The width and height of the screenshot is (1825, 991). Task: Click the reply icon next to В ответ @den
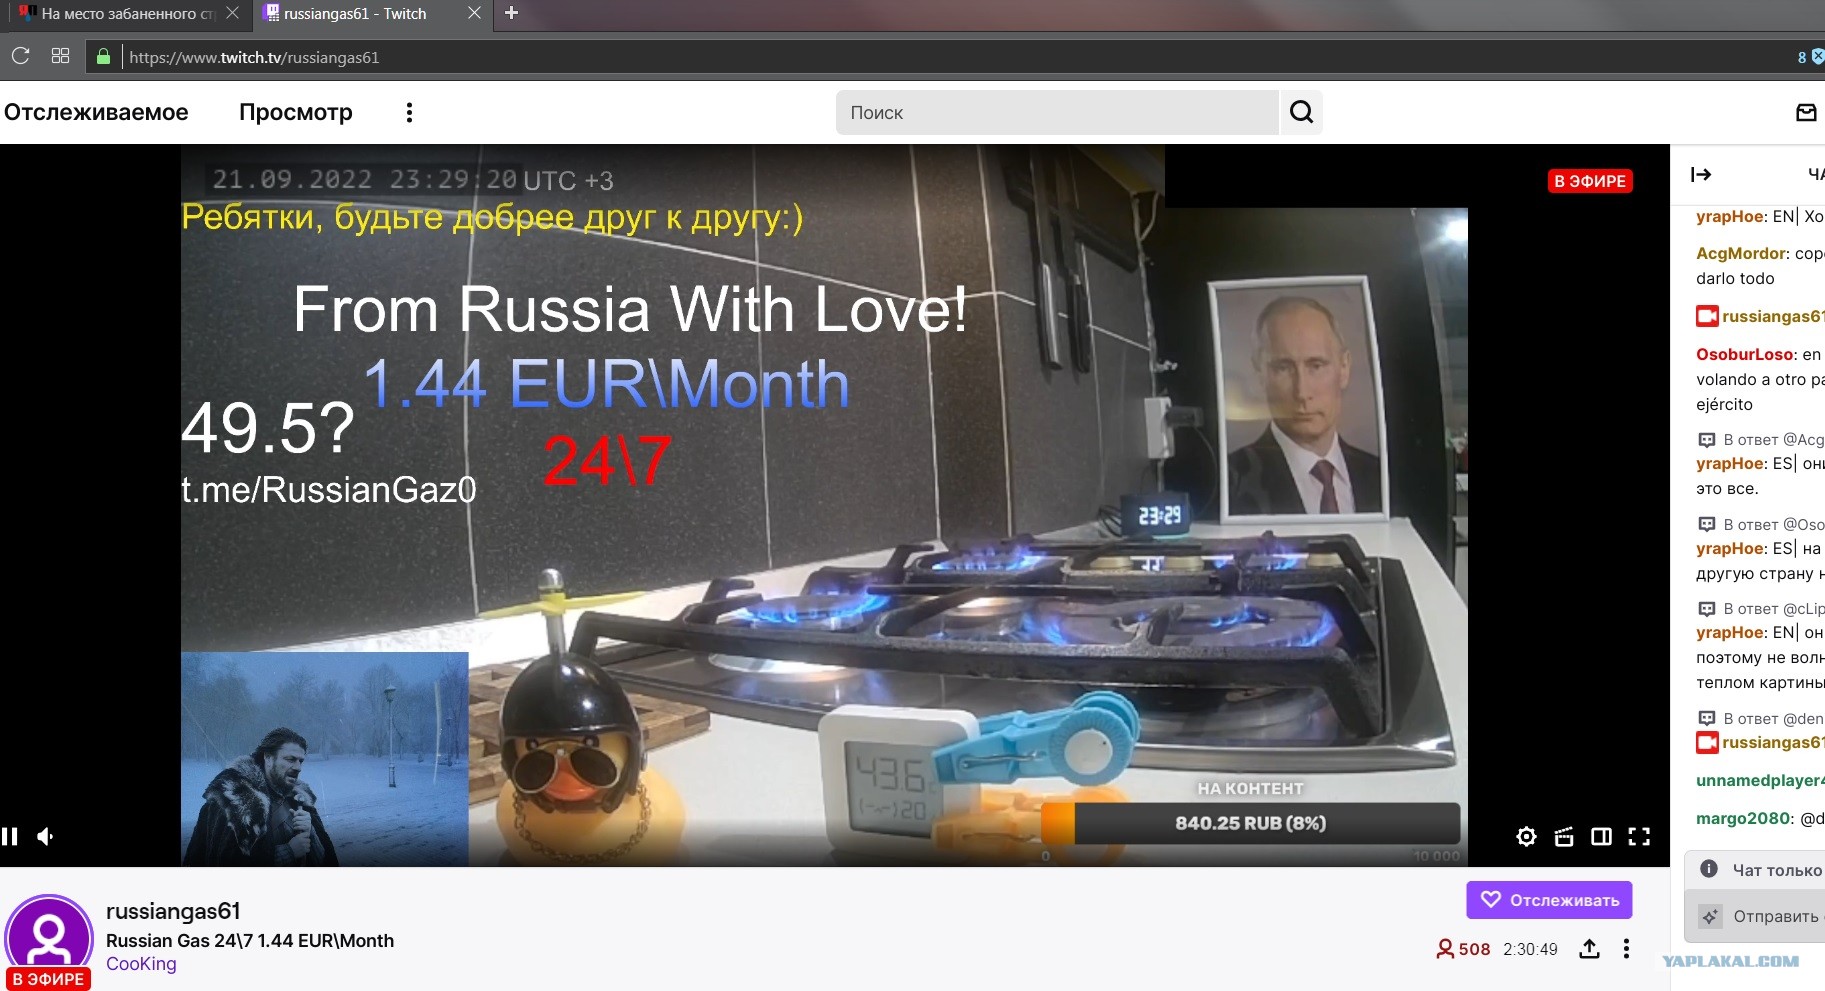click(x=1707, y=718)
